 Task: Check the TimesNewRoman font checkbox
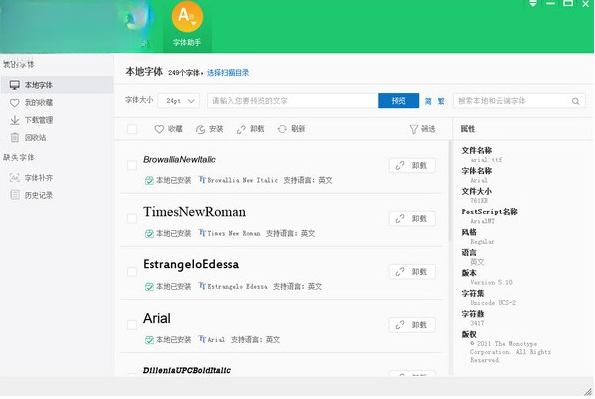coord(132,219)
